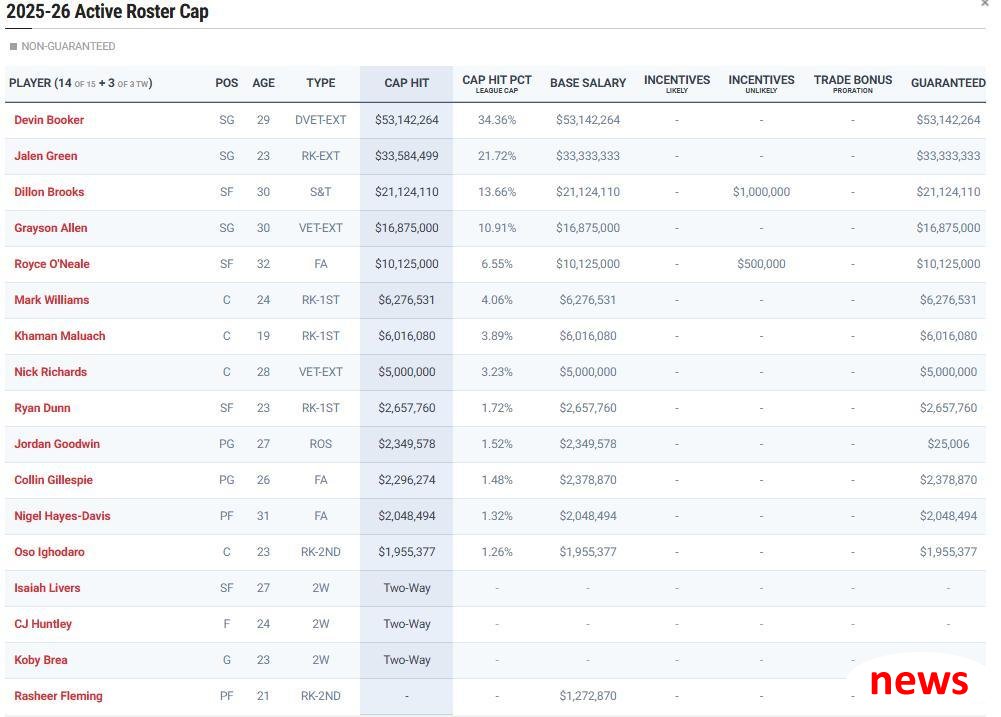Sort the table by the PLAYER column header

tap(80, 83)
